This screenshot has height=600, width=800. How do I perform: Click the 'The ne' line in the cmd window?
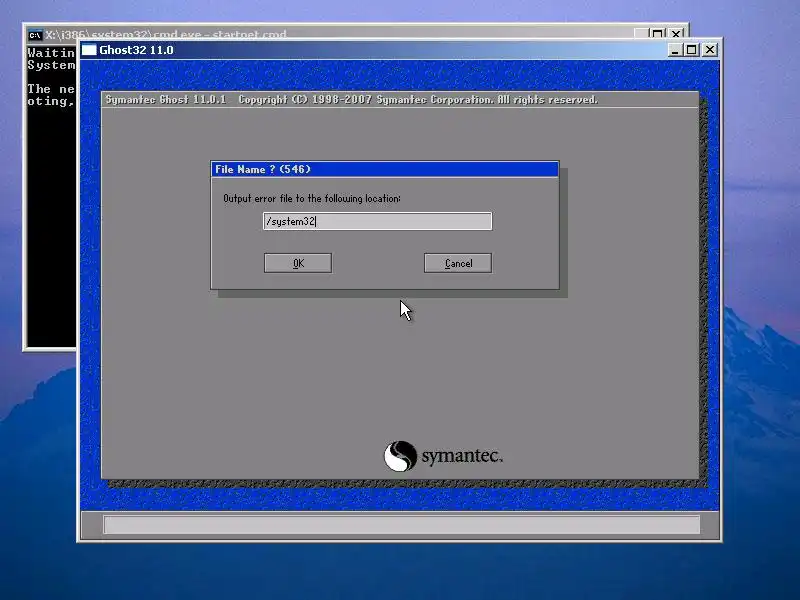51,89
